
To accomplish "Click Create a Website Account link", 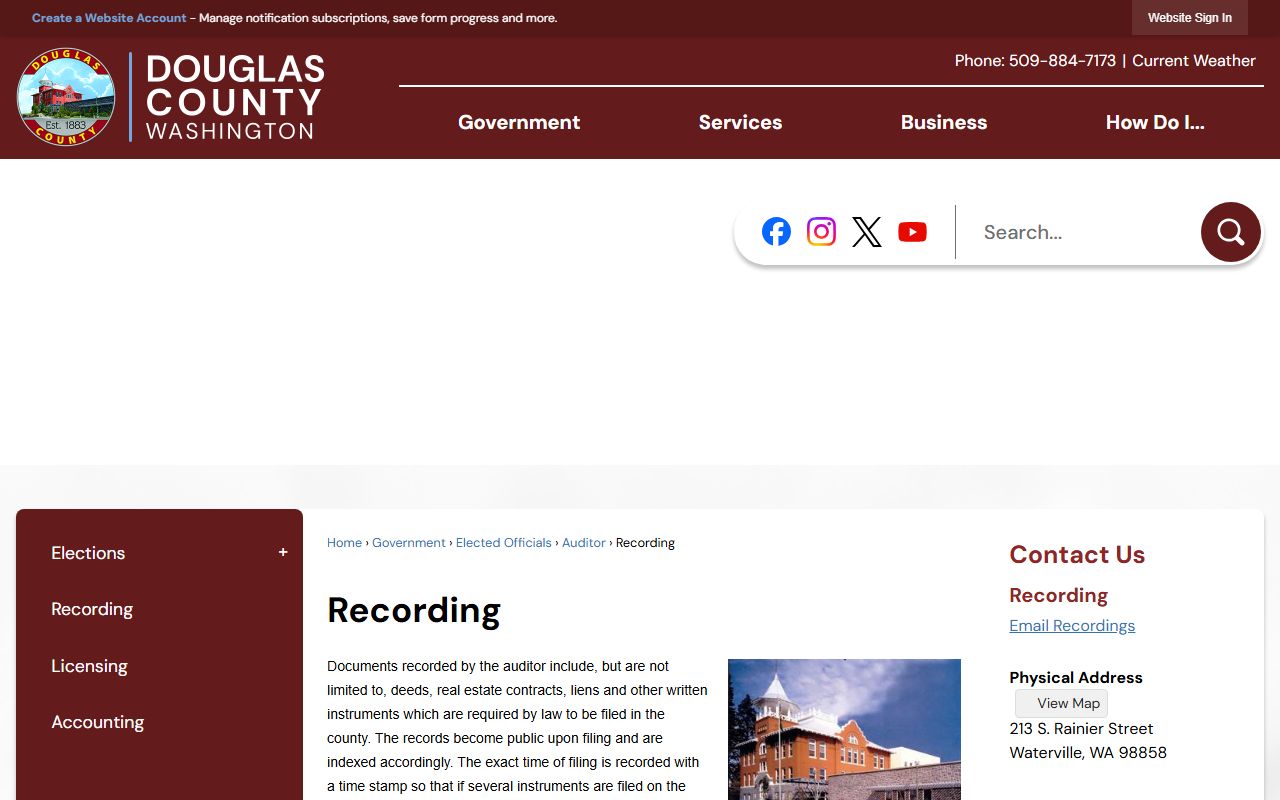I will [109, 18].
